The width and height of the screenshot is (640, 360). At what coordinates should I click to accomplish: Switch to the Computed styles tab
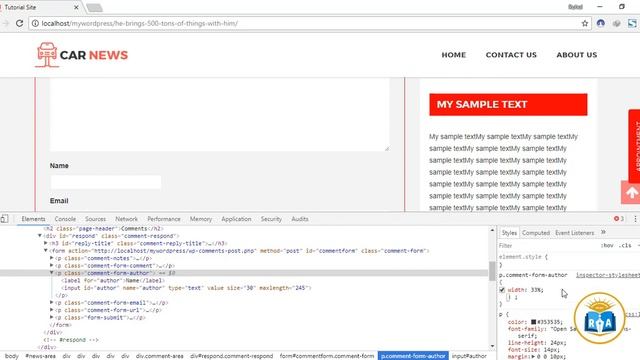(x=536, y=233)
